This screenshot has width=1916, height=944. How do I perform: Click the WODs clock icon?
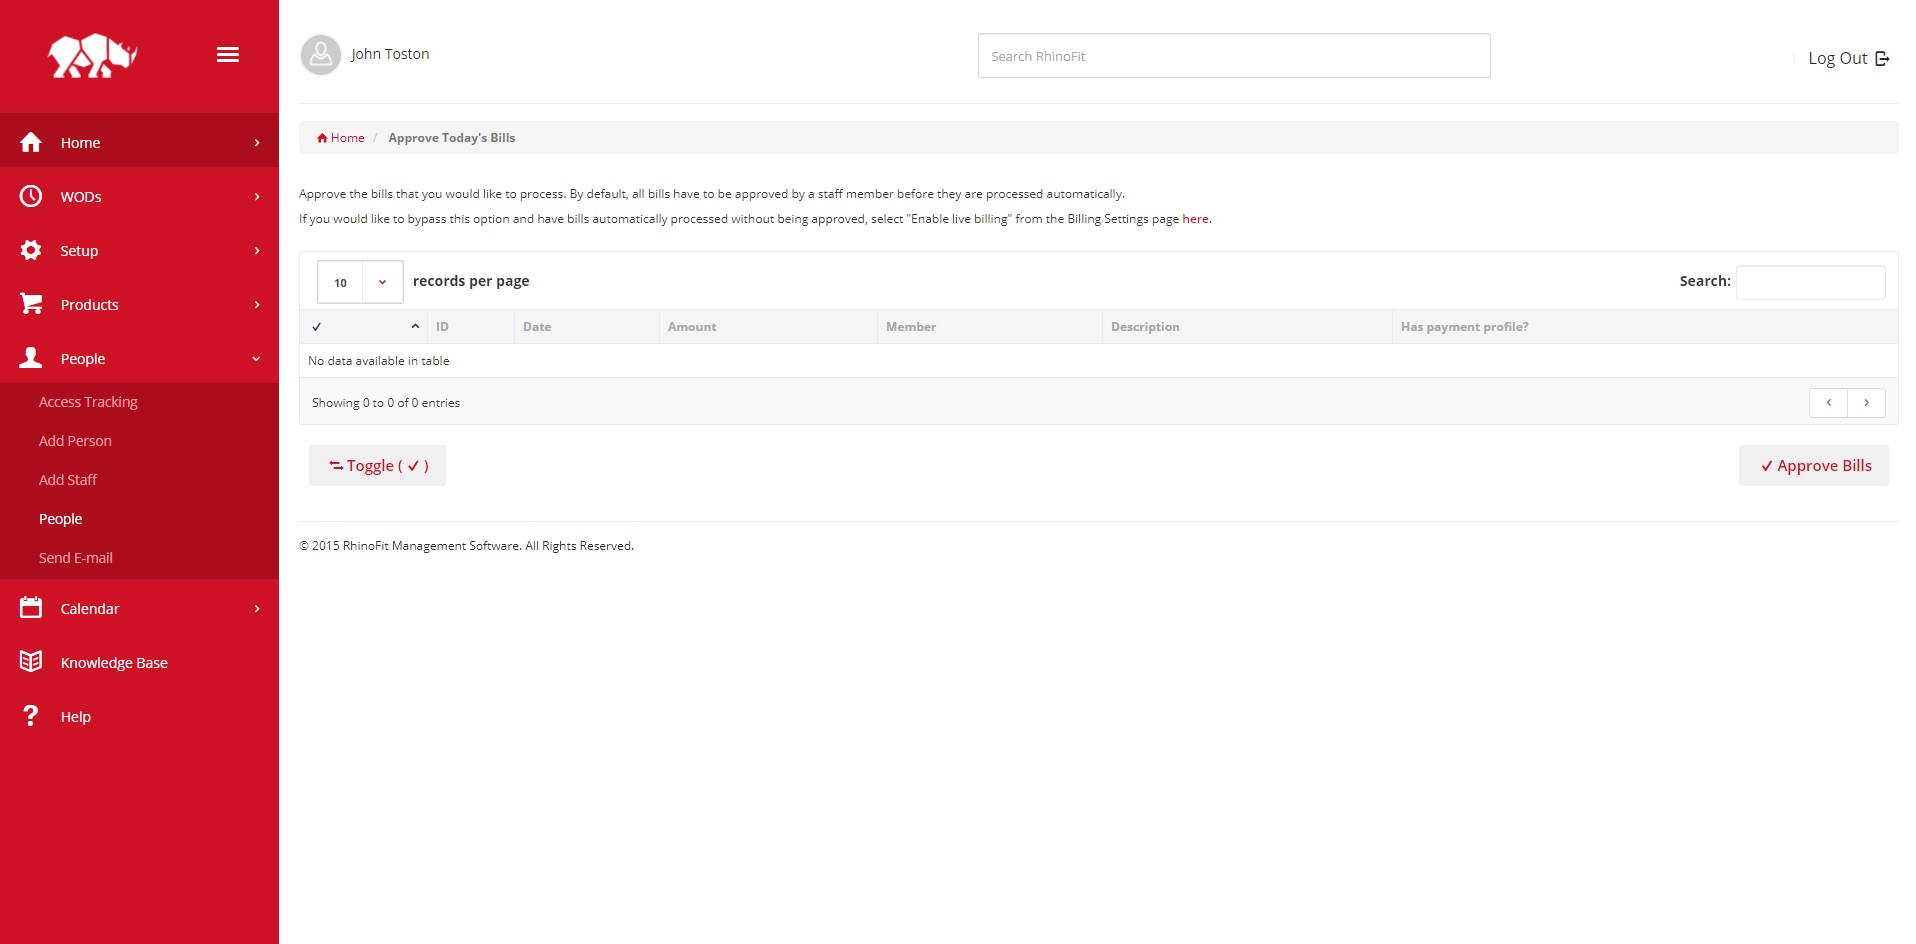click(x=31, y=196)
